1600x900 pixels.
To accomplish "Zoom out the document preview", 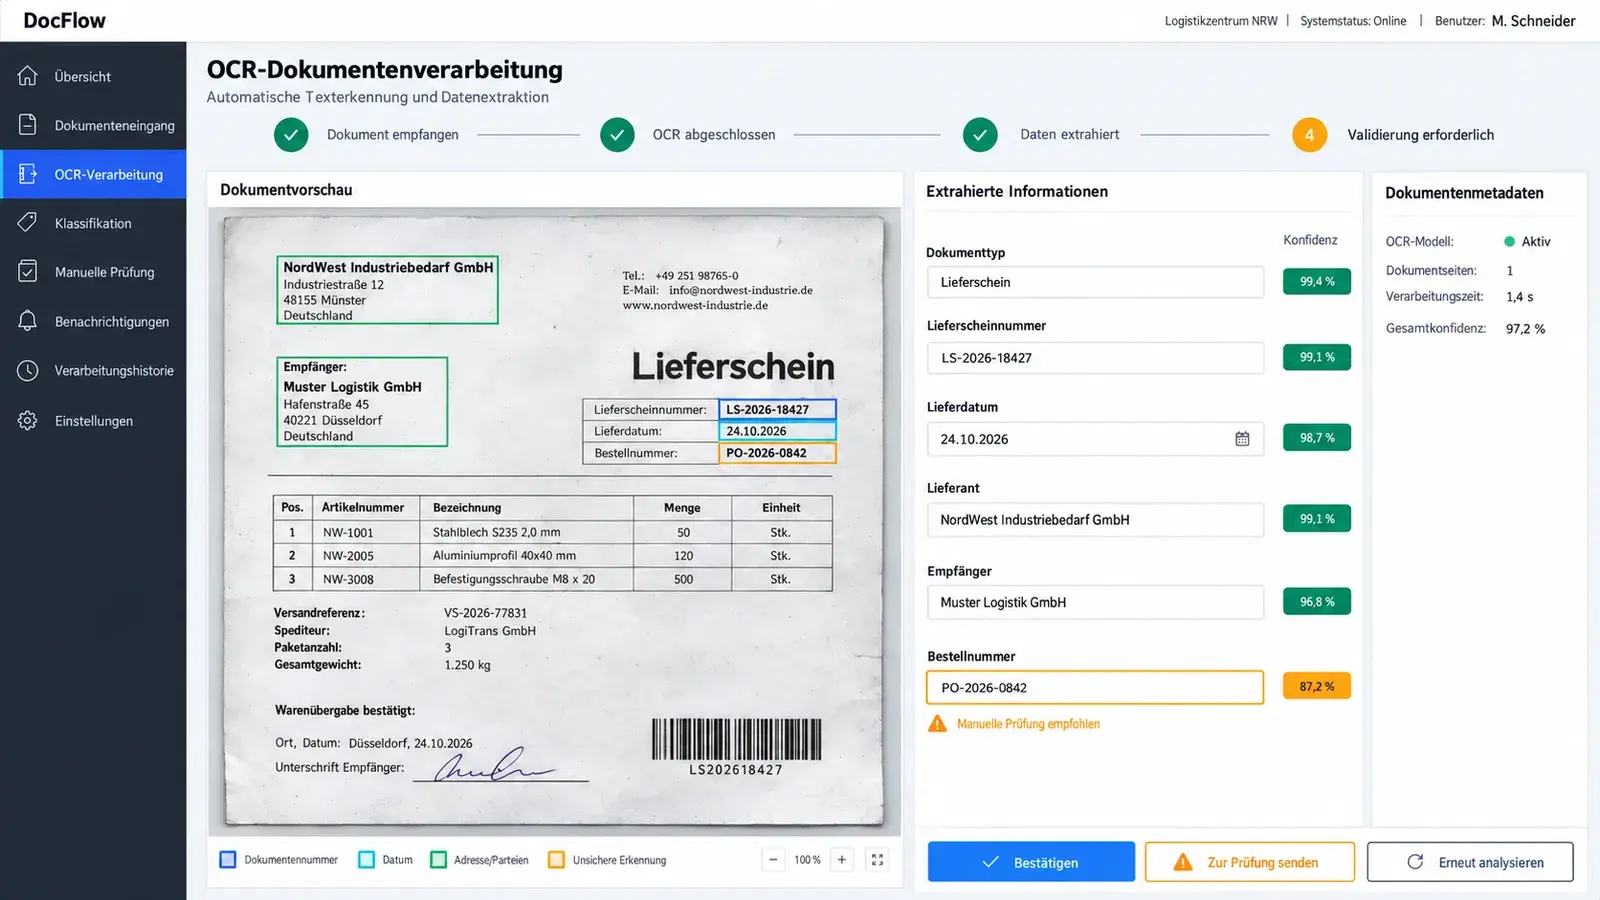I will click(773, 860).
